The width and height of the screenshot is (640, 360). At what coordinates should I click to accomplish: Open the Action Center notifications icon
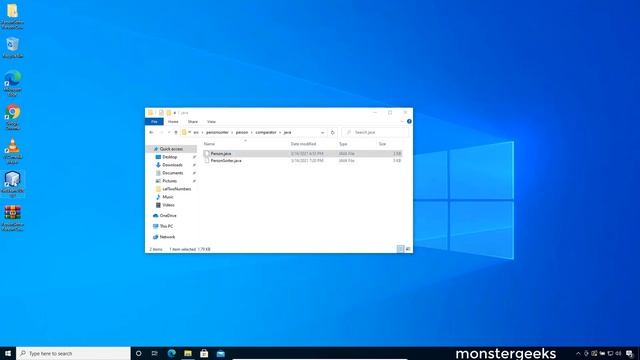pyautogui.click(x=629, y=353)
